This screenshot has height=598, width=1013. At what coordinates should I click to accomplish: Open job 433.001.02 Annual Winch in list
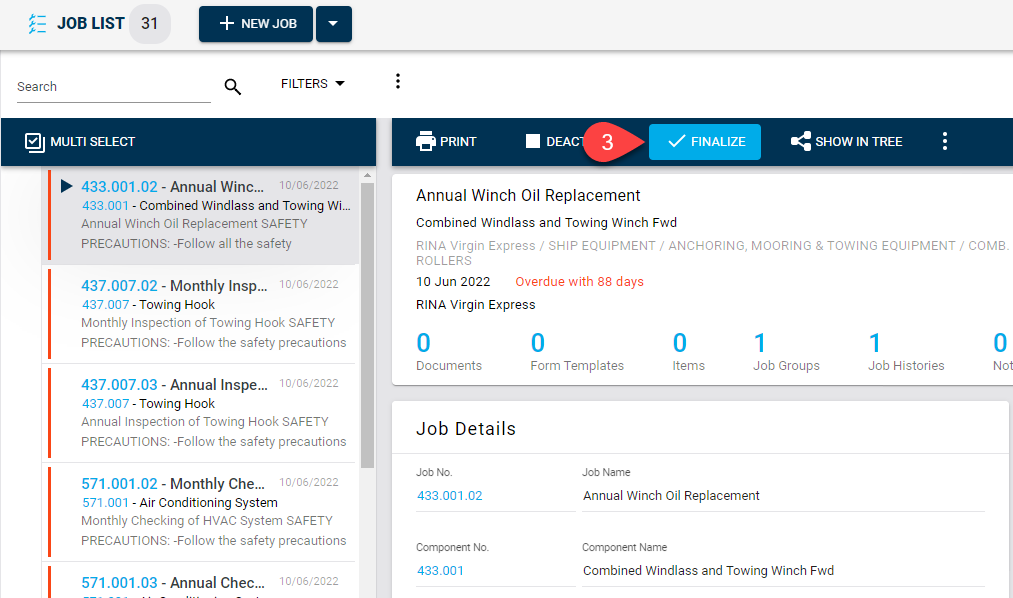(x=172, y=187)
